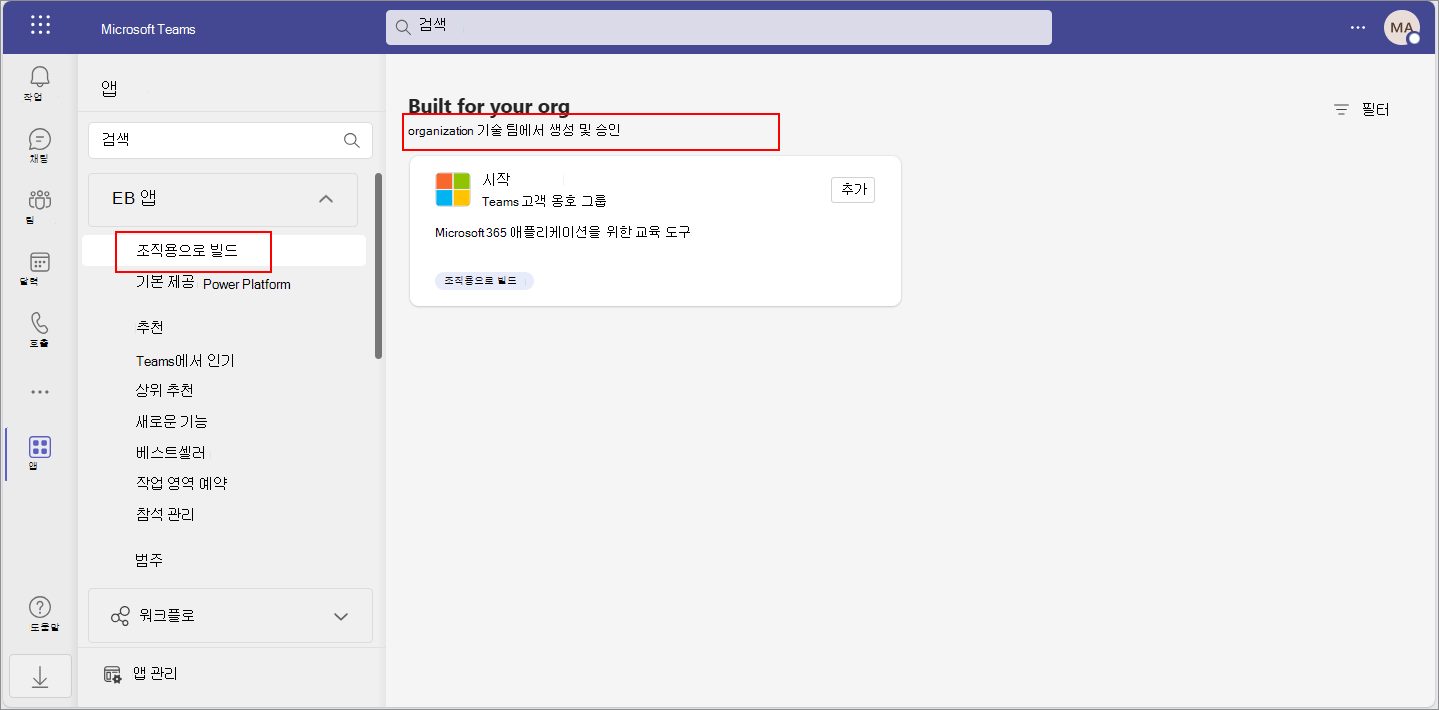Show more apps via the sidebar ellipsis
This screenshot has width=1439, height=710.
click(40, 392)
